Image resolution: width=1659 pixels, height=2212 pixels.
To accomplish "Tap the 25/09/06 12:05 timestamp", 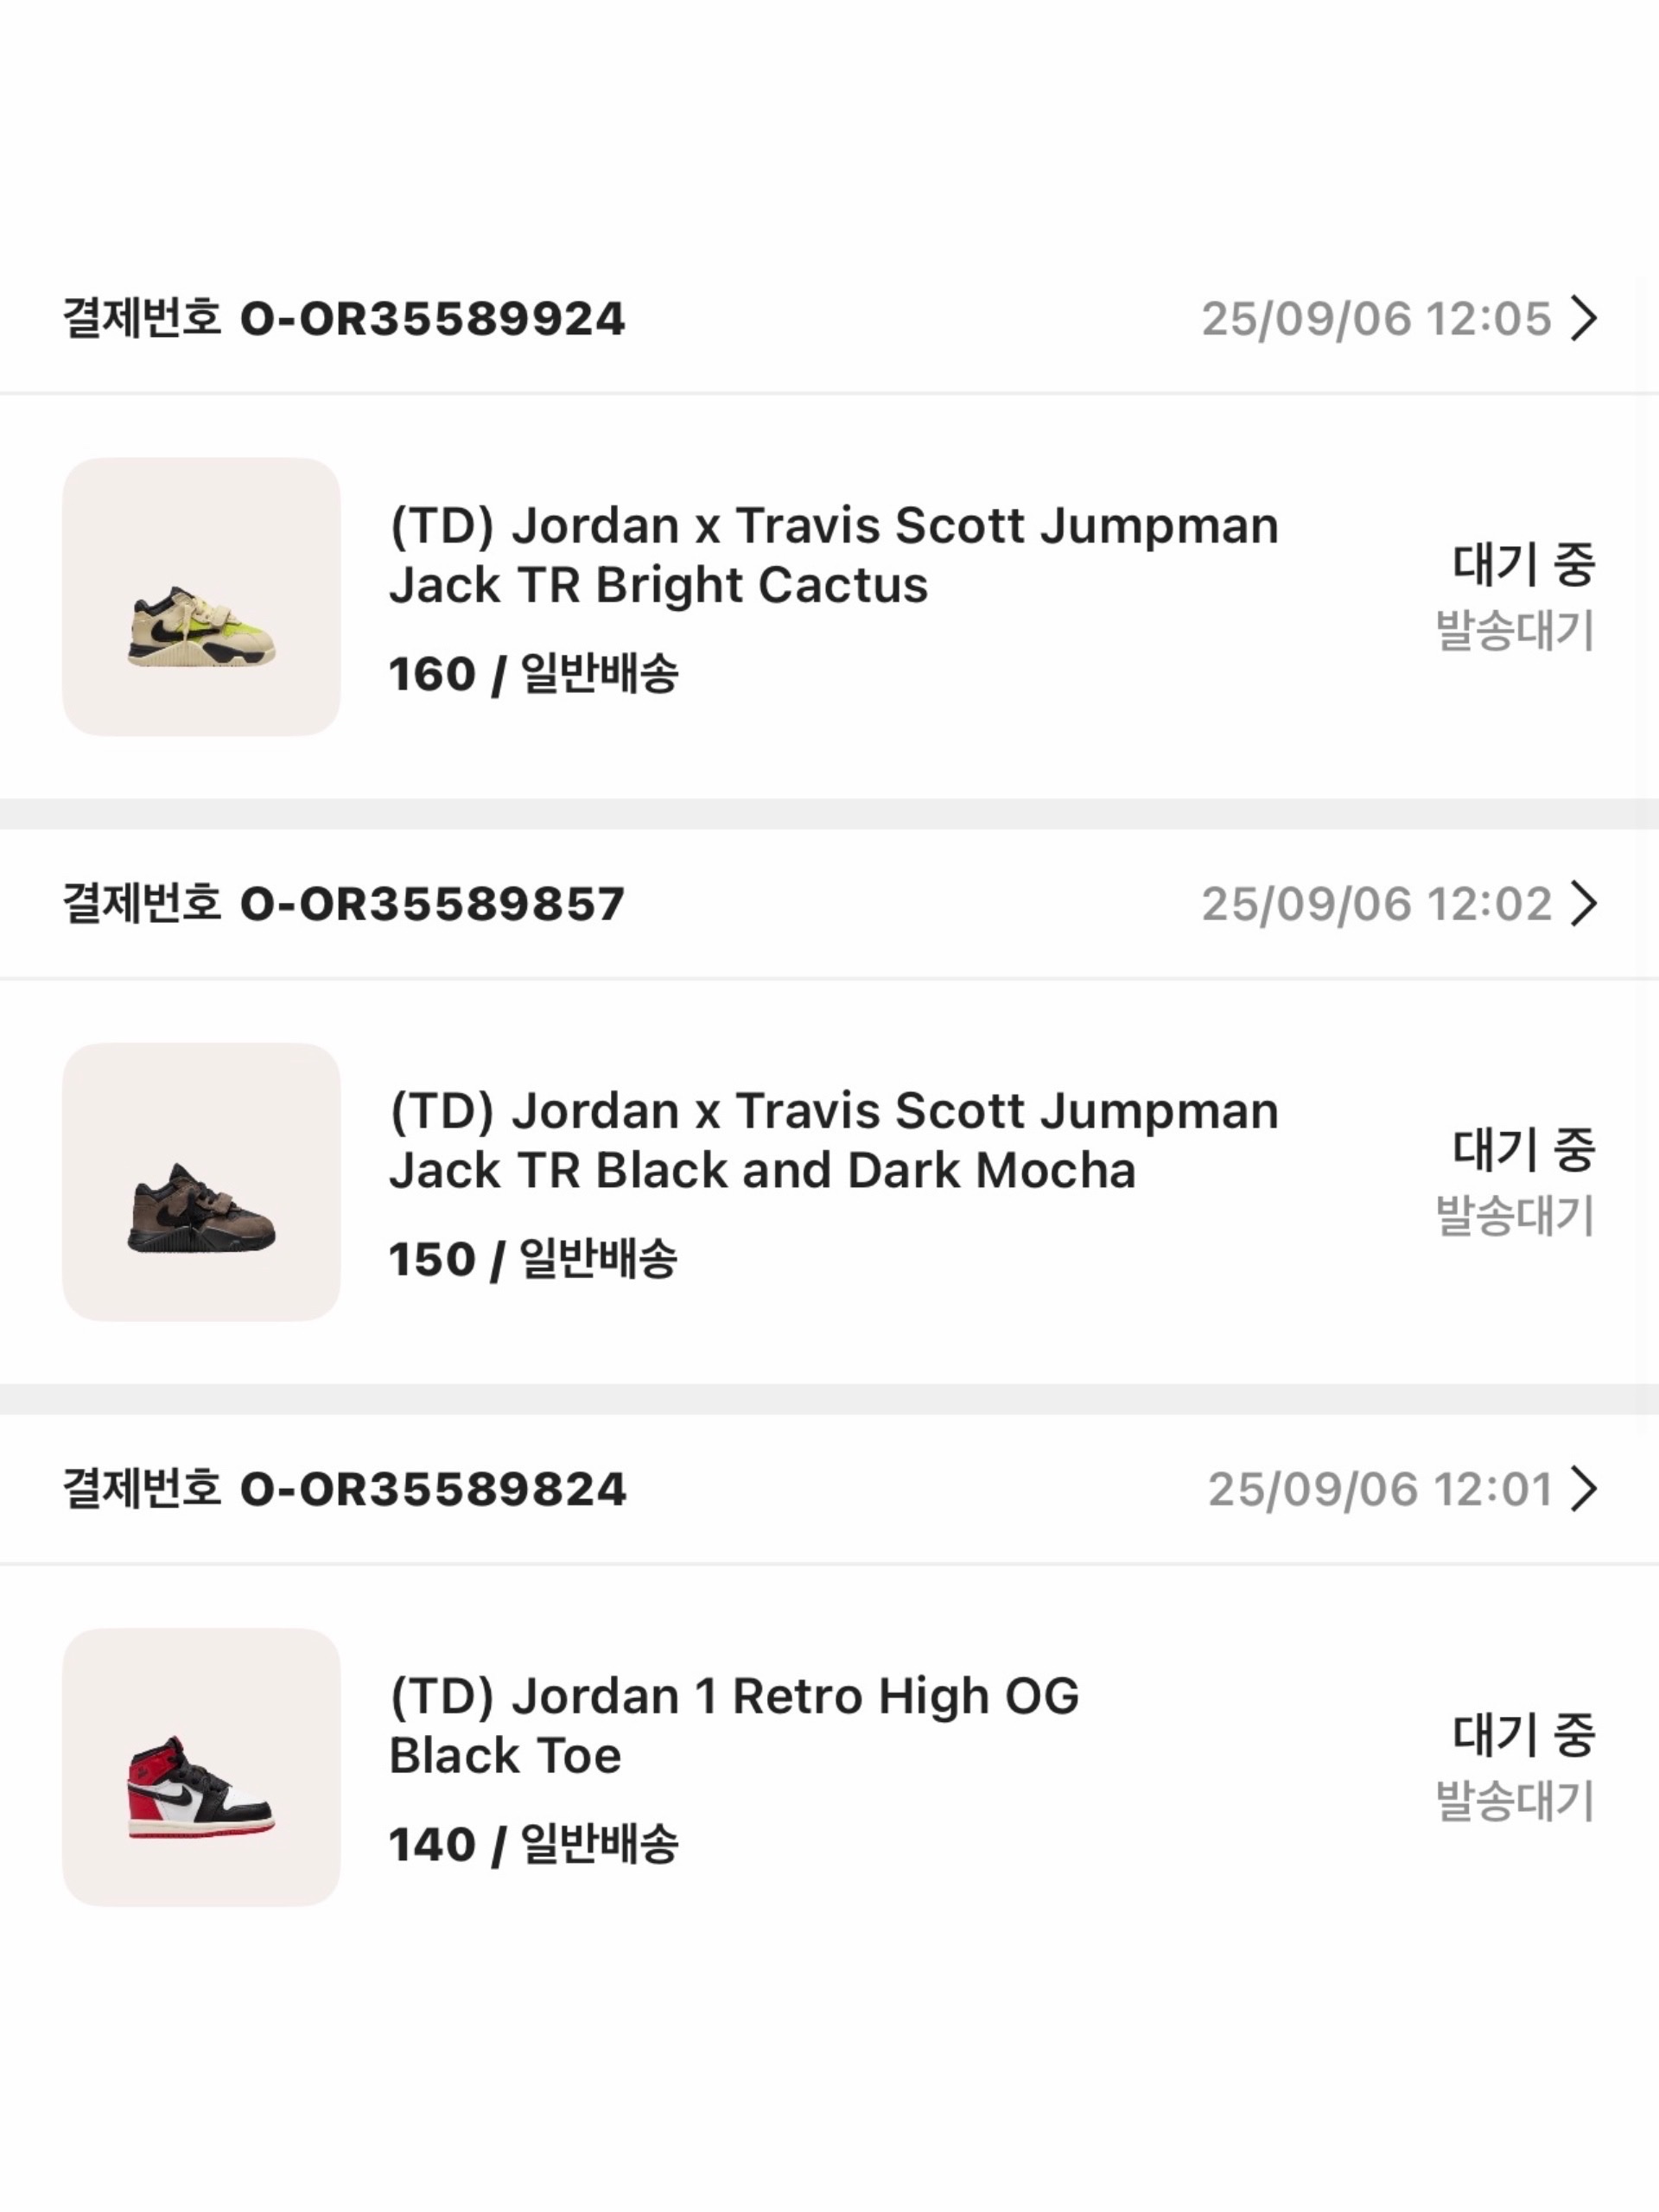I will click(x=1376, y=319).
